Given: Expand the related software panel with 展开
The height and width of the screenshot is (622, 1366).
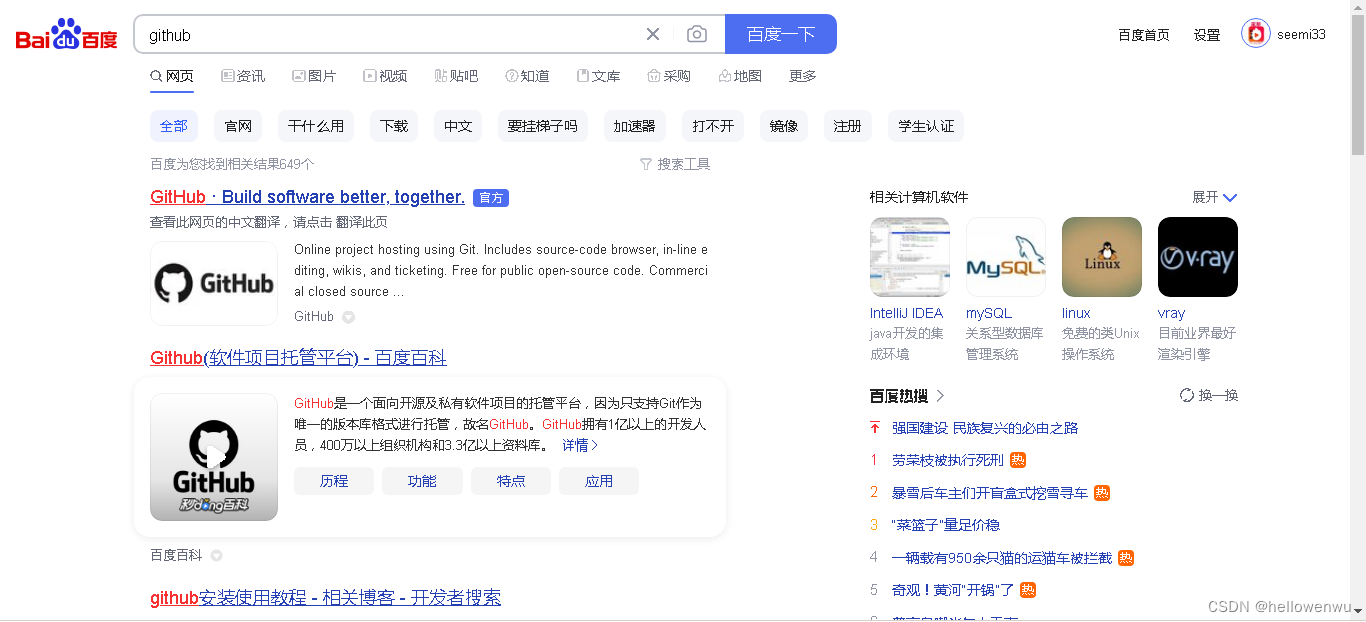Looking at the screenshot, I should 1215,198.
